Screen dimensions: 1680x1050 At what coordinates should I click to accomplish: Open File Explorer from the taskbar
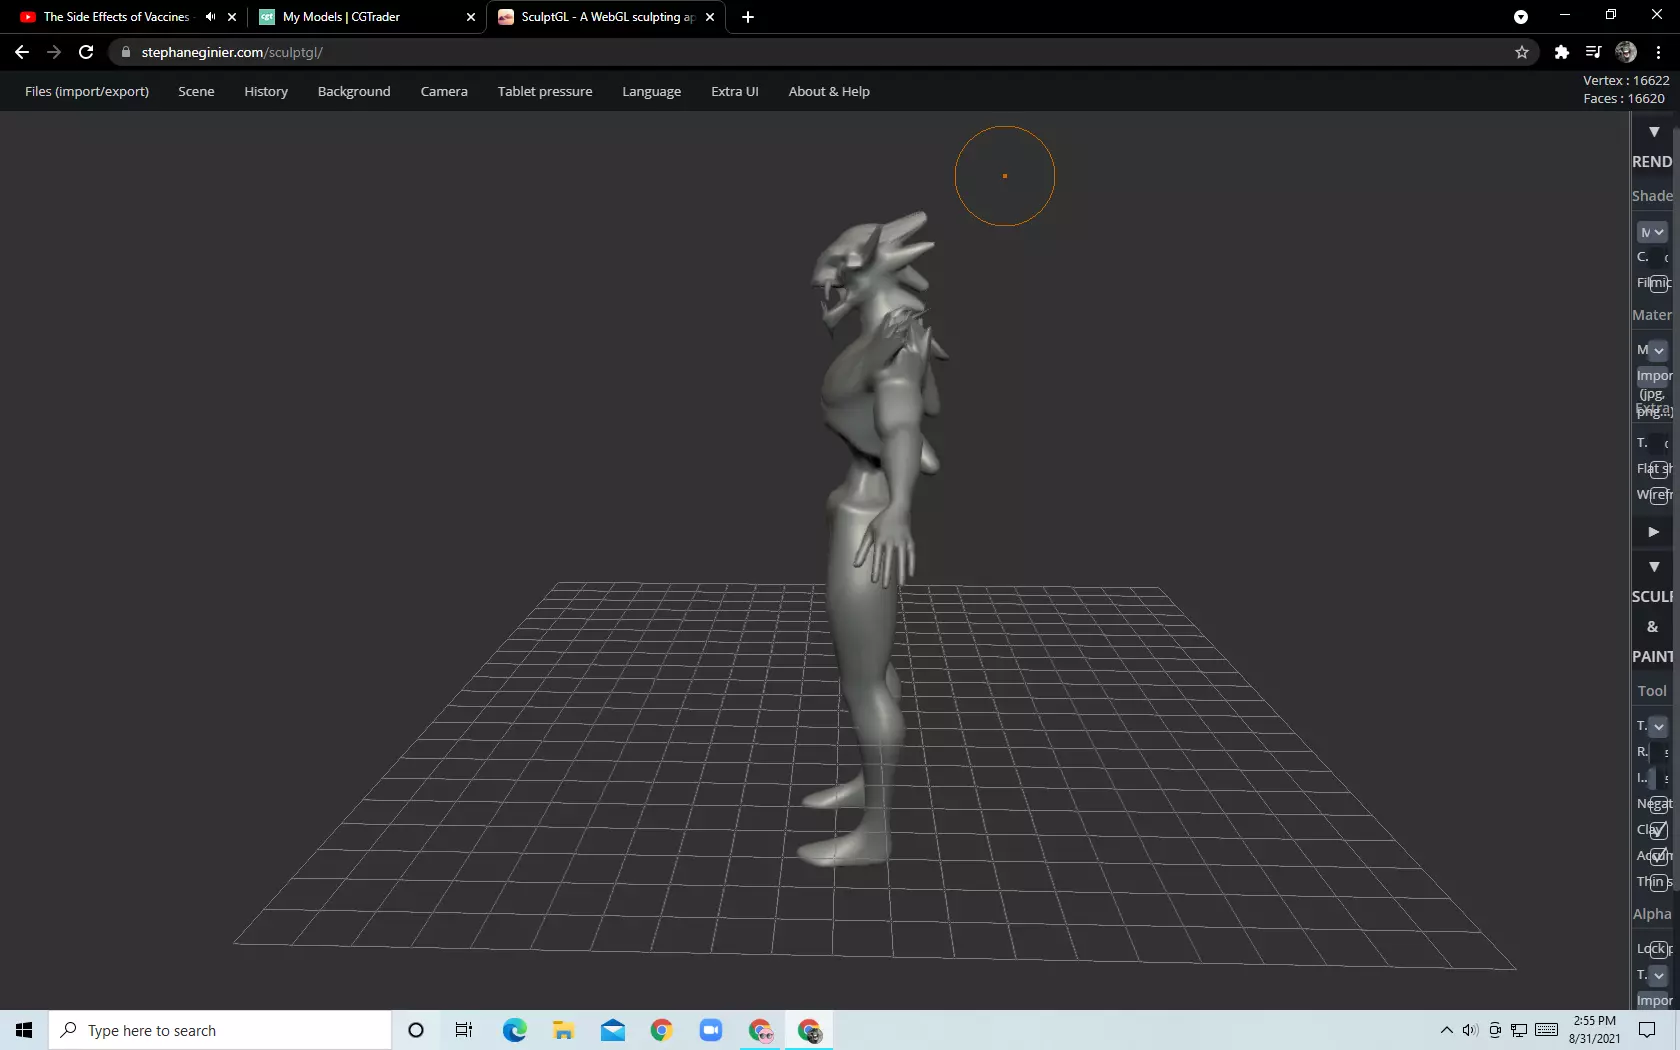pos(563,1030)
